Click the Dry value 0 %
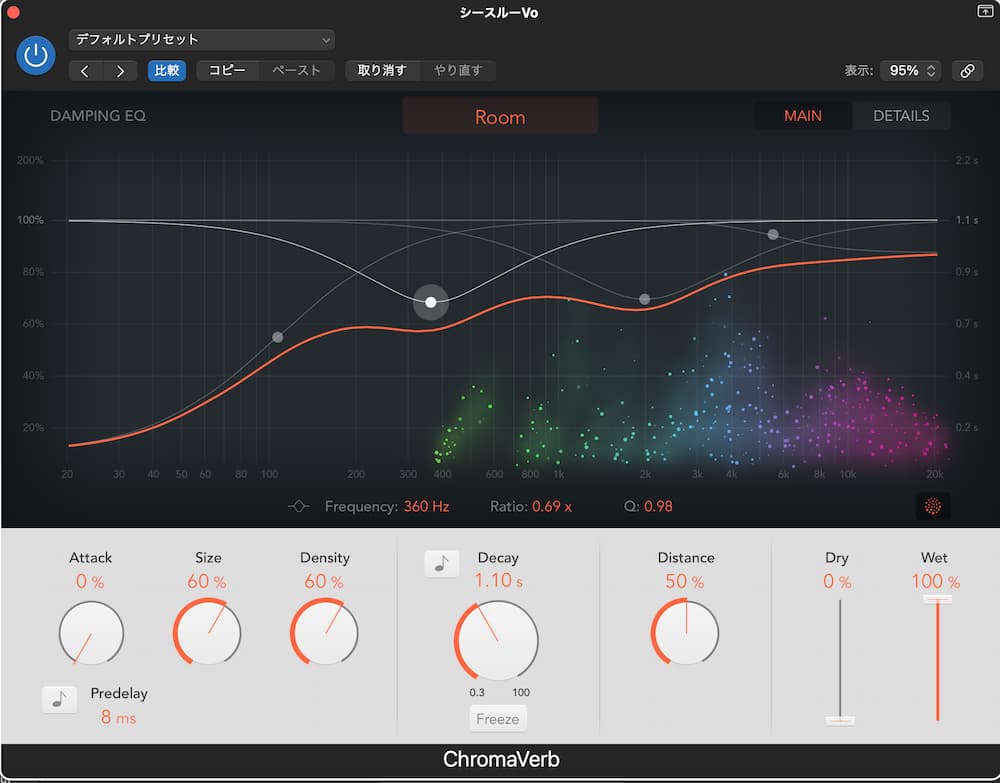Image resolution: width=1000 pixels, height=783 pixels. (837, 582)
